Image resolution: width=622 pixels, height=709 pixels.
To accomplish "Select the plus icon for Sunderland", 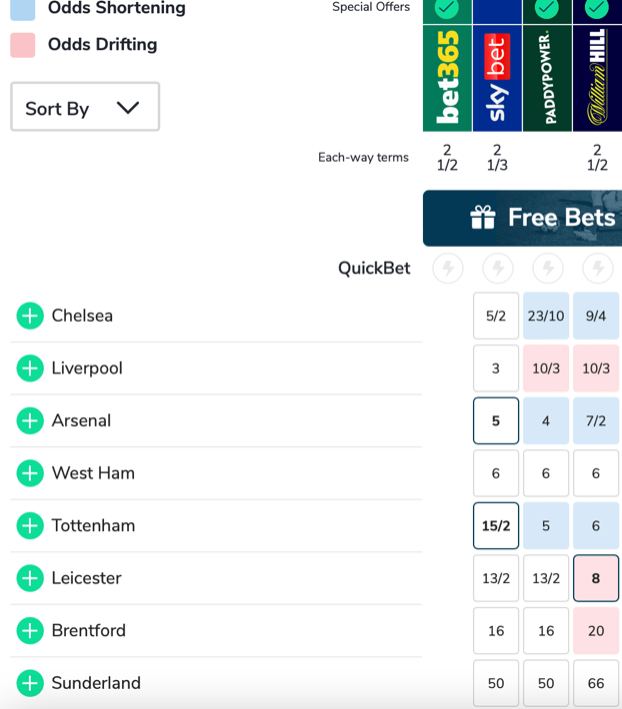I will coord(30,683).
